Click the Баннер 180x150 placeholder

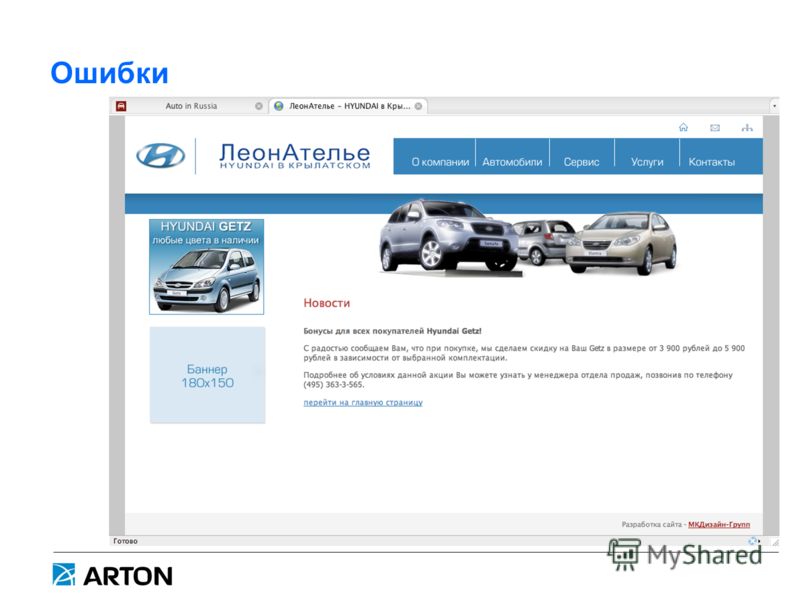[207, 375]
